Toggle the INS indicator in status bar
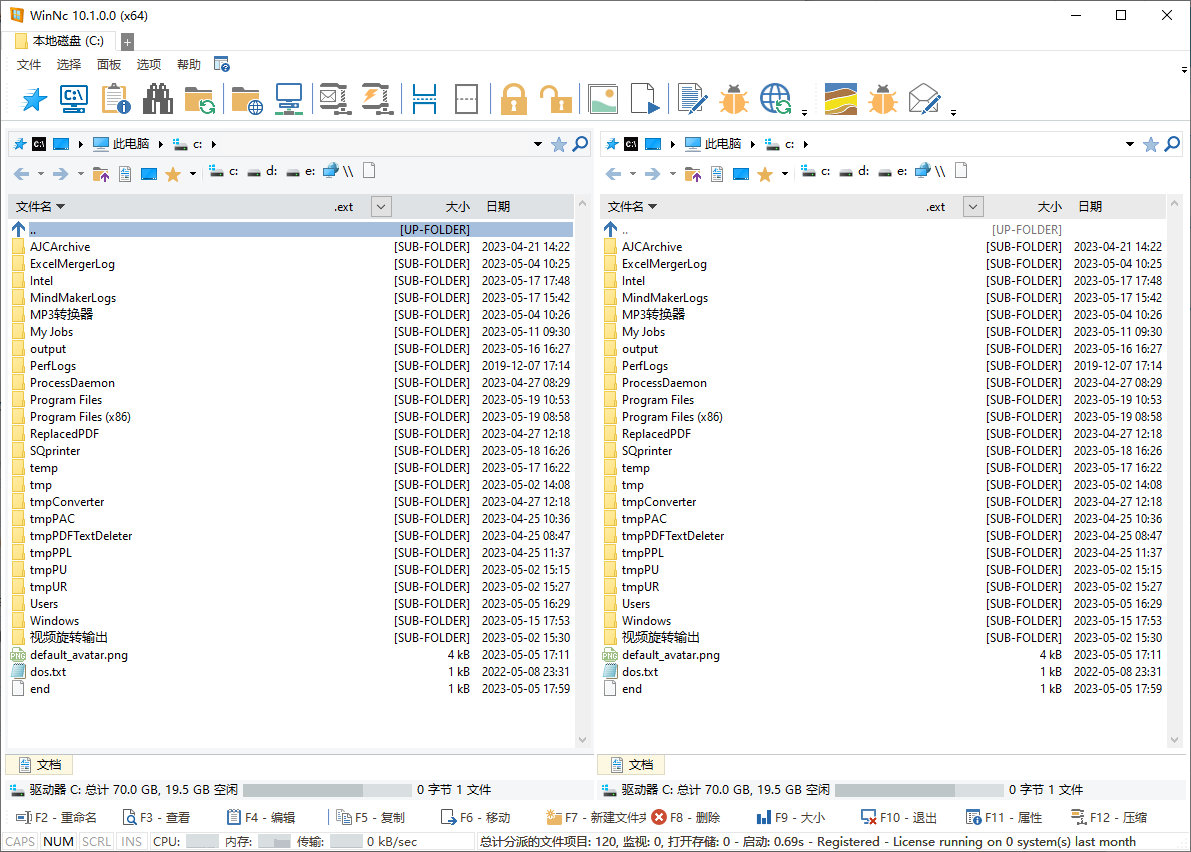The image size is (1191, 852). point(131,841)
